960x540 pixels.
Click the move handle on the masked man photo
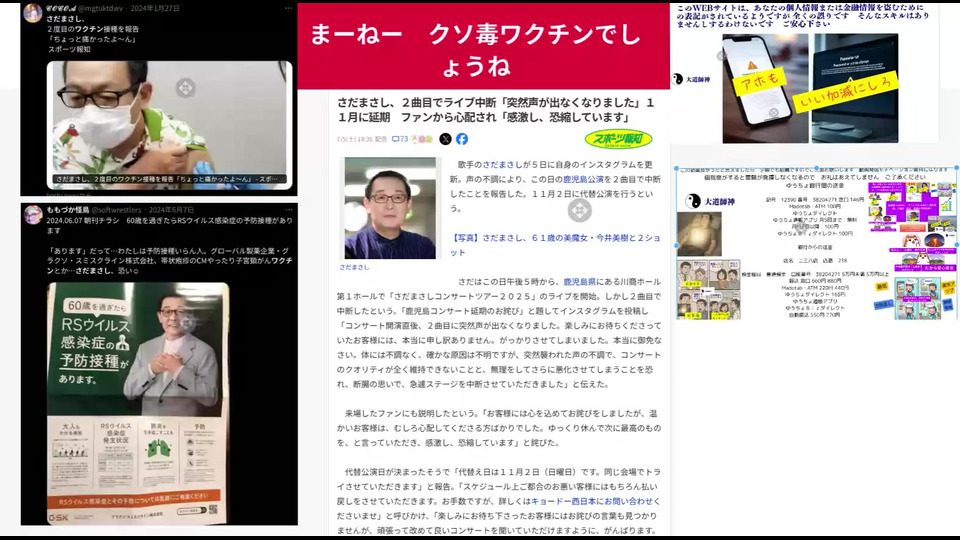[x=185, y=88]
